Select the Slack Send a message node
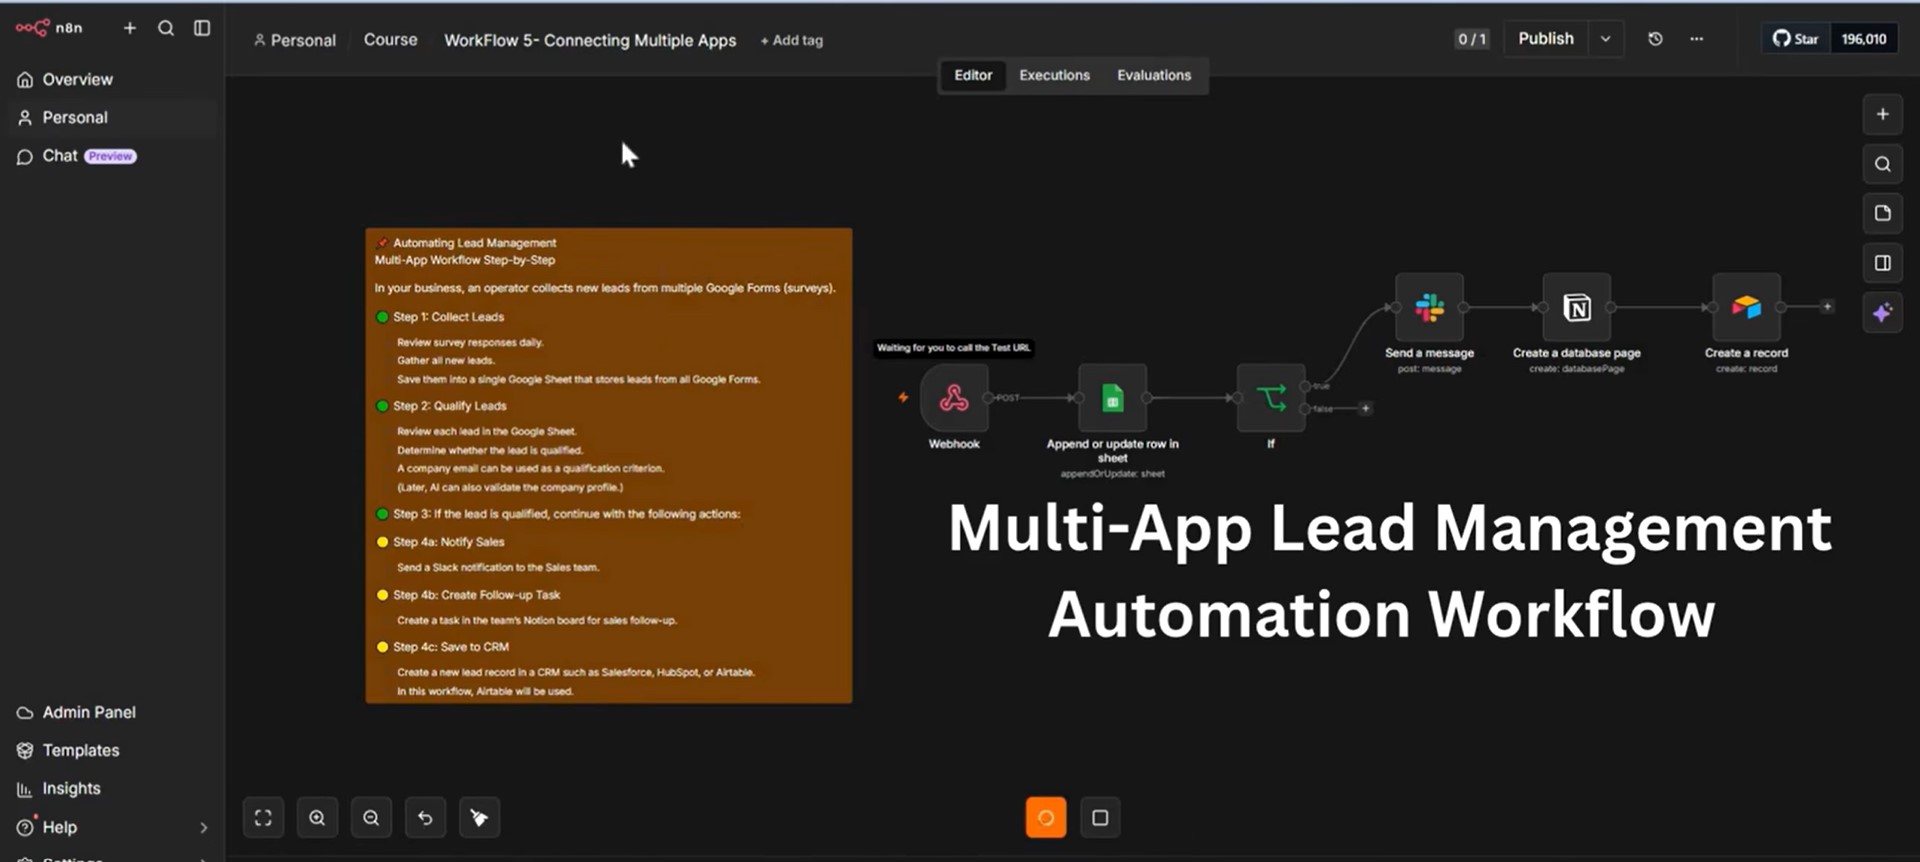Screen dimensions: 1920x862 1429,307
